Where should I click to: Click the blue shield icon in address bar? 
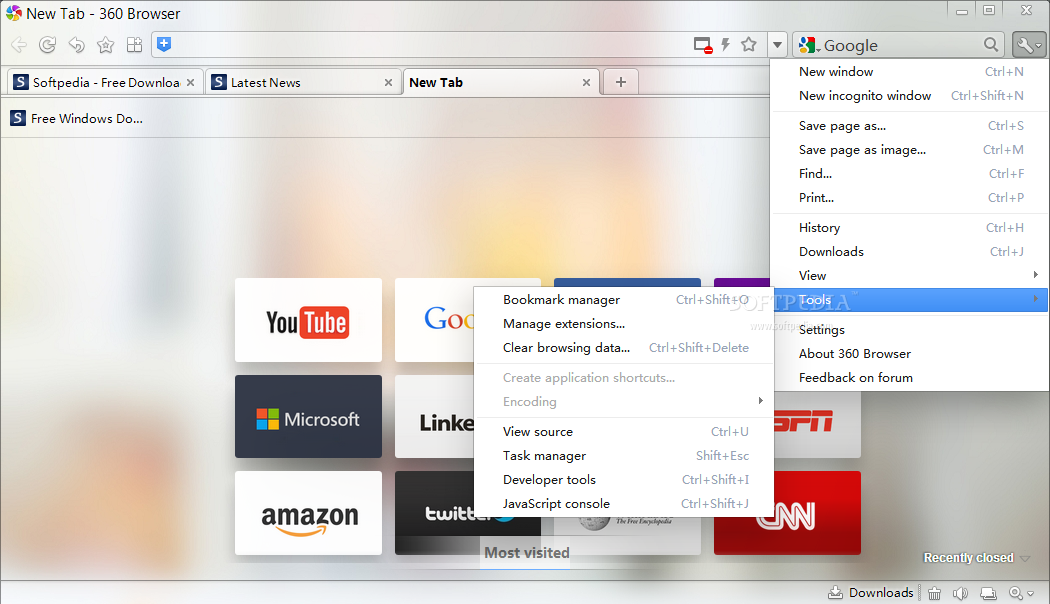click(164, 44)
